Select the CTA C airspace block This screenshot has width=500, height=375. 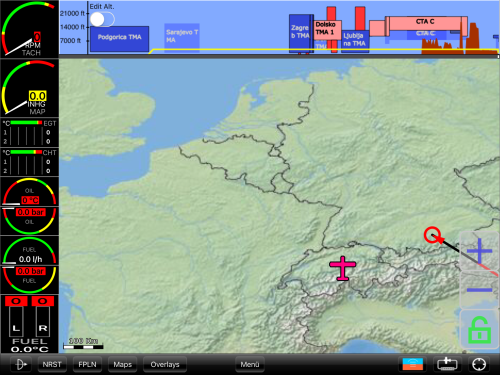426,23
